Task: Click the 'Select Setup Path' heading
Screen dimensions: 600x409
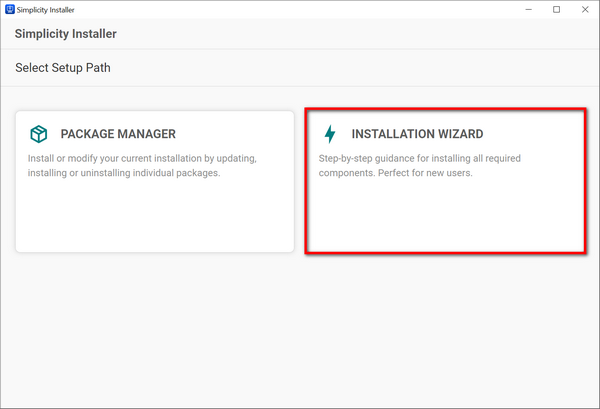Action: click(63, 68)
